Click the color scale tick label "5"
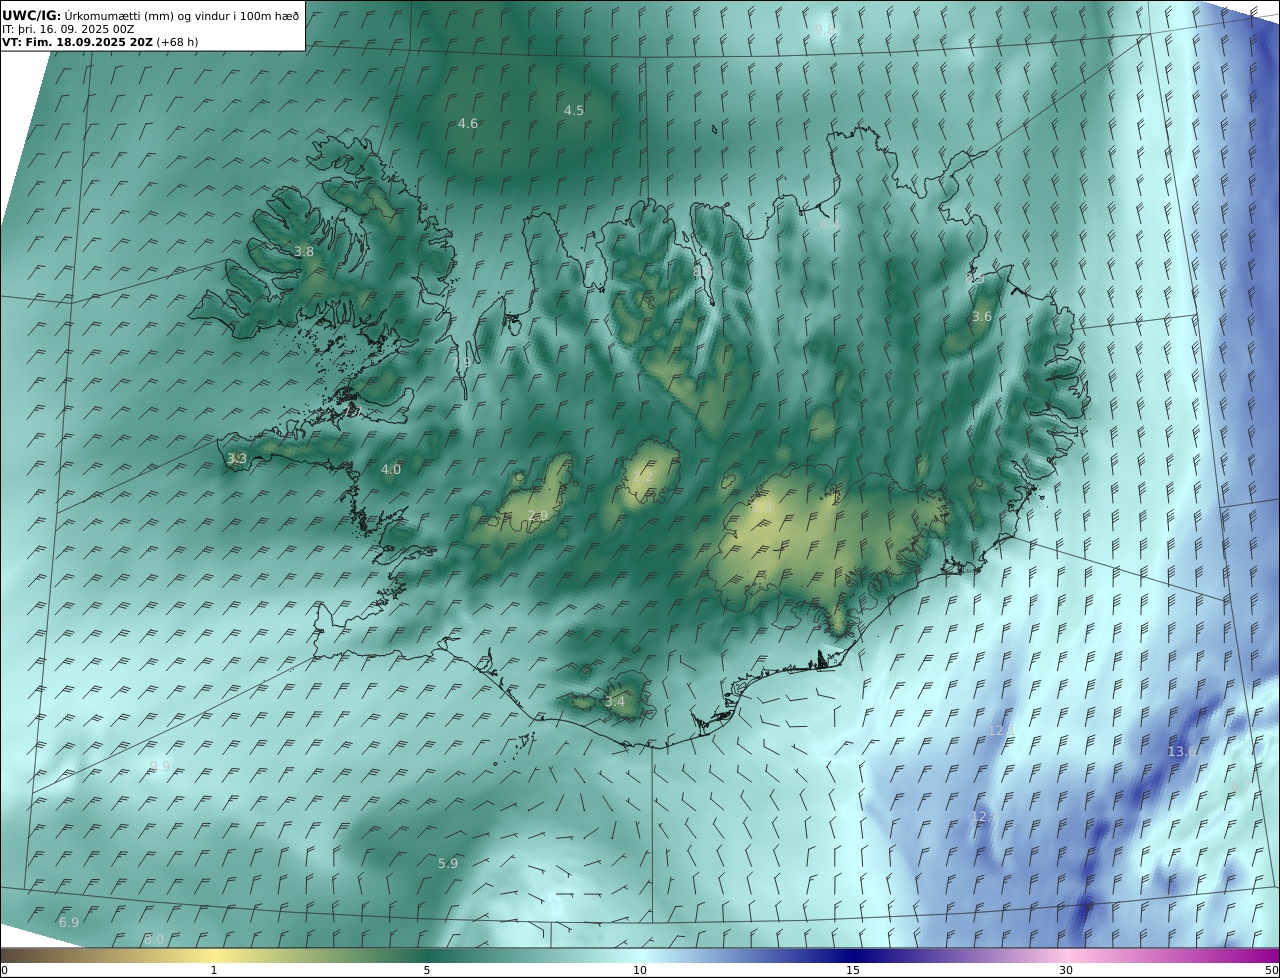1280x978 pixels. tap(427, 970)
